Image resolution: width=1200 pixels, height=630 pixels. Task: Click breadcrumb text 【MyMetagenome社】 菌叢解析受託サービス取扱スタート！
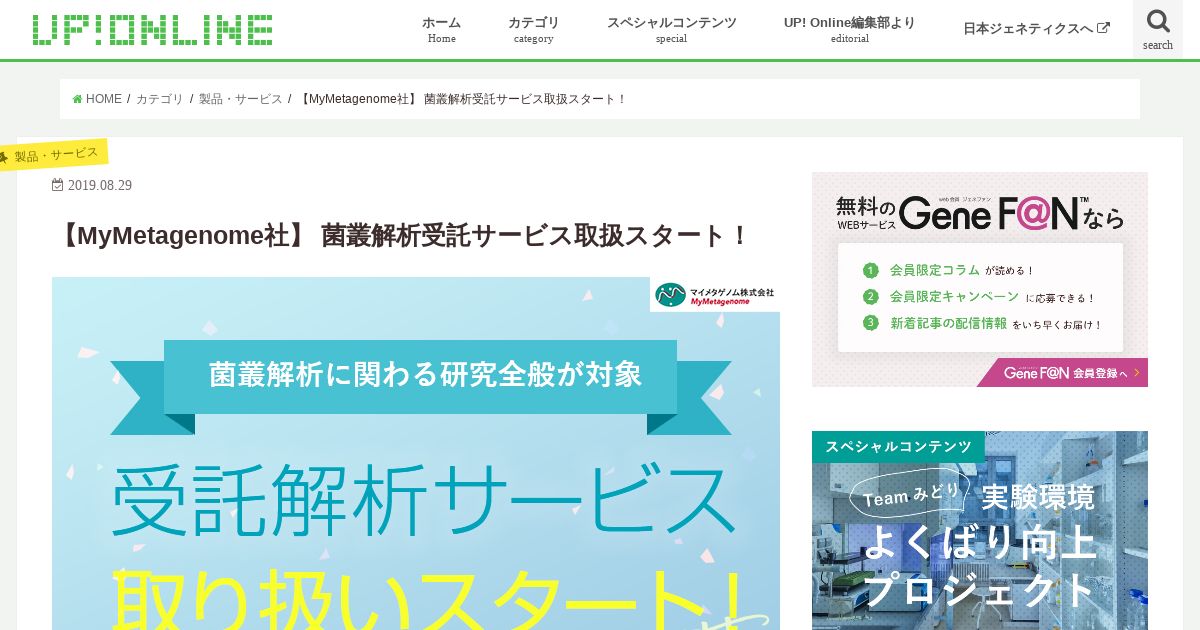(x=462, y=99)
